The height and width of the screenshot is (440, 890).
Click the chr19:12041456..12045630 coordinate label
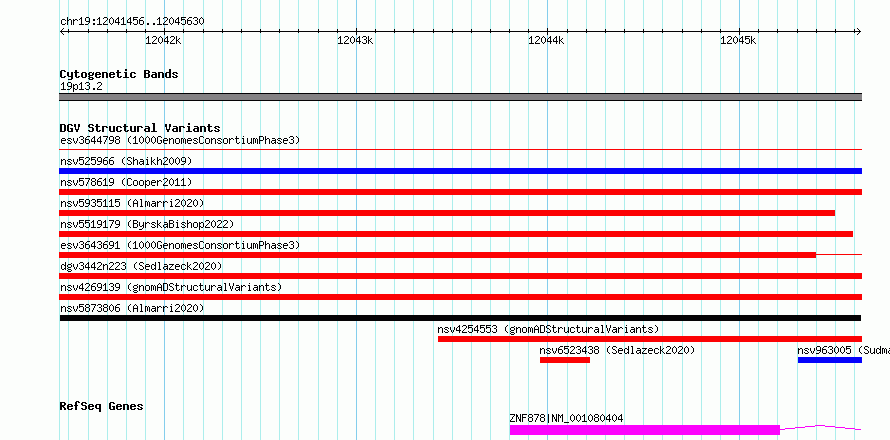click(x=132, y=22)
